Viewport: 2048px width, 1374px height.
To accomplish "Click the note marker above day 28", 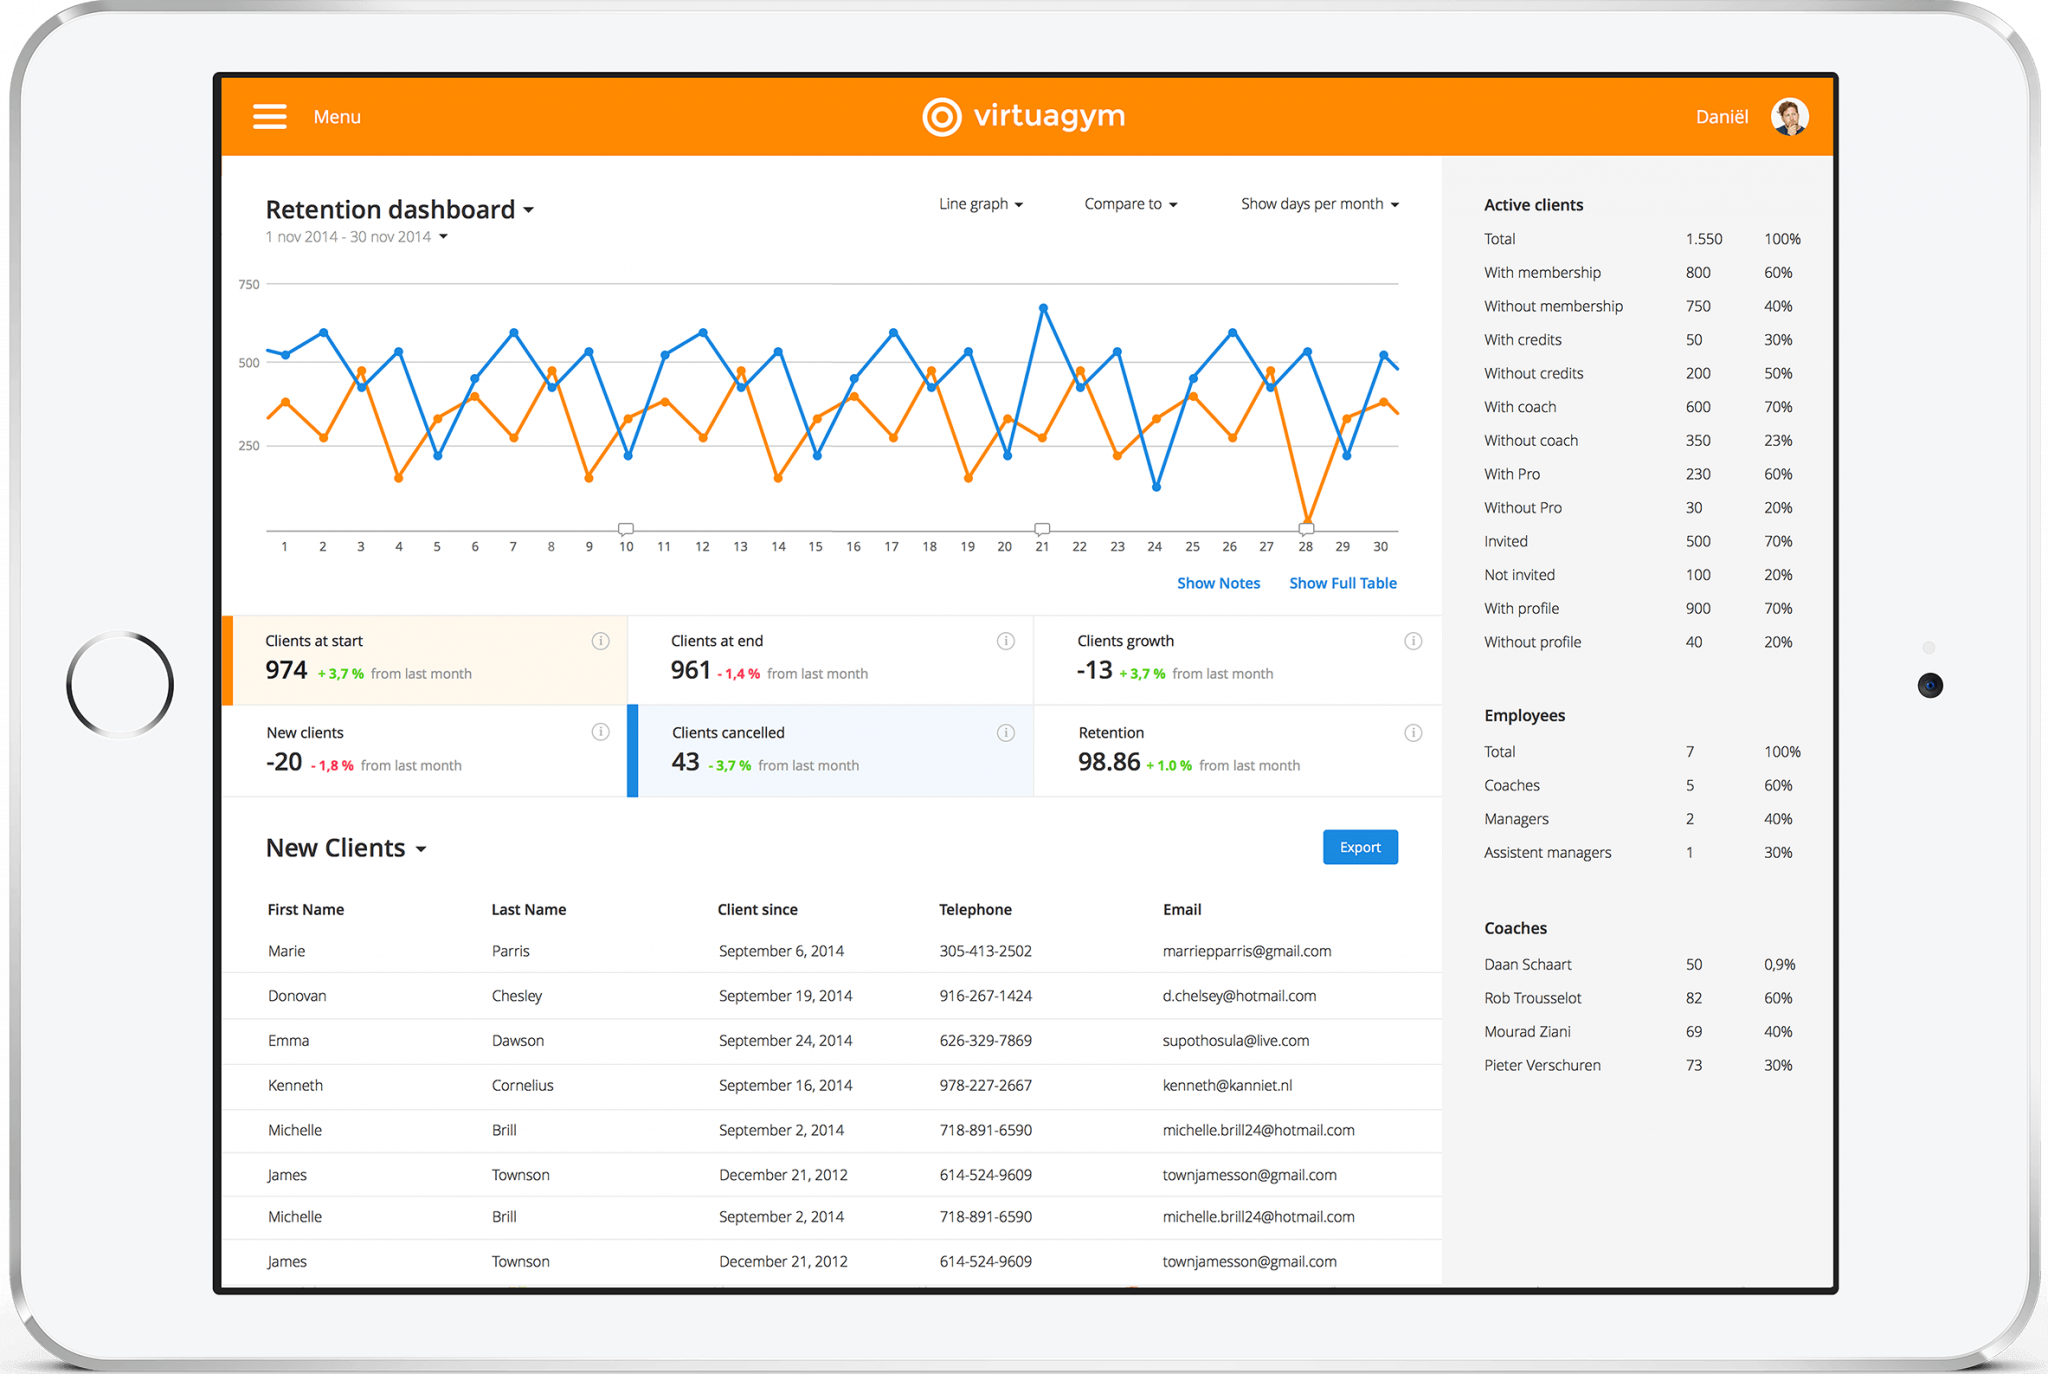I will [1306, 528].
